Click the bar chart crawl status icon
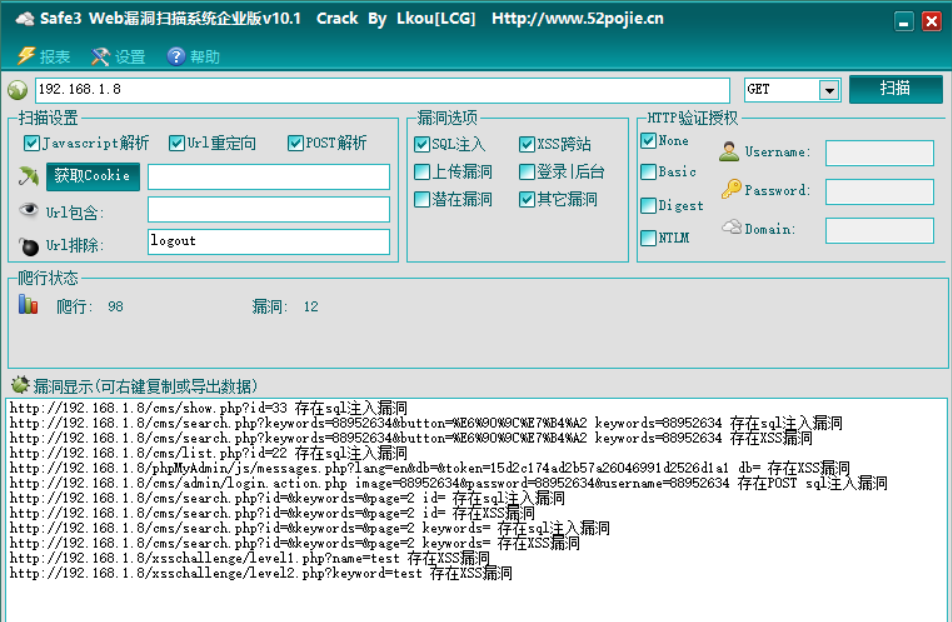Viewport: 952px width, 622px height. tap(28, 304)
